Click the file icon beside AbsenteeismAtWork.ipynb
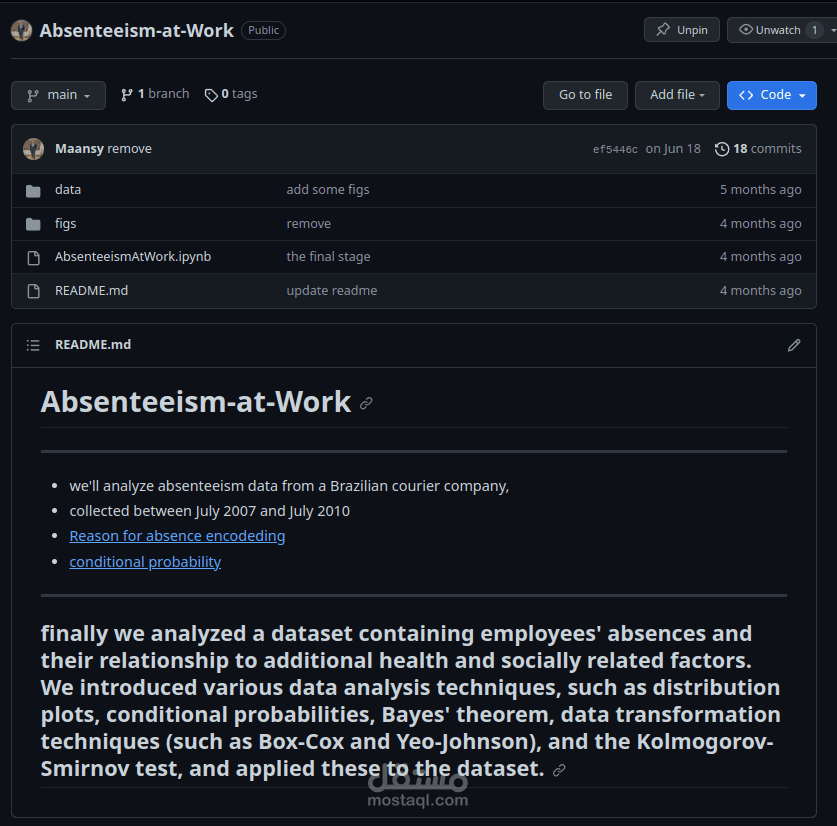 (x=31, y=256)
